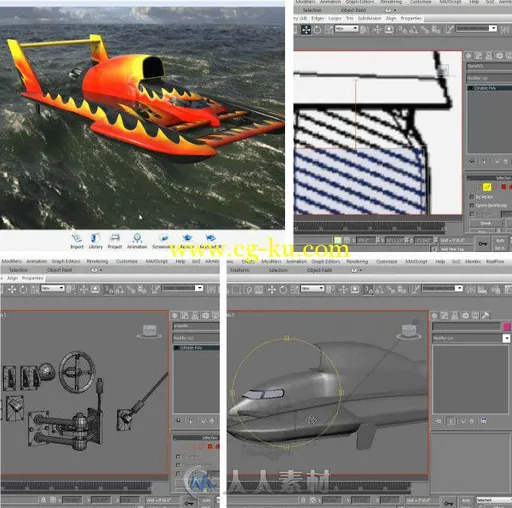This screenshot has height=508, width=512.
Task: Click the ViewCube in the bottom-right viewport
Action: click(409, 330)
